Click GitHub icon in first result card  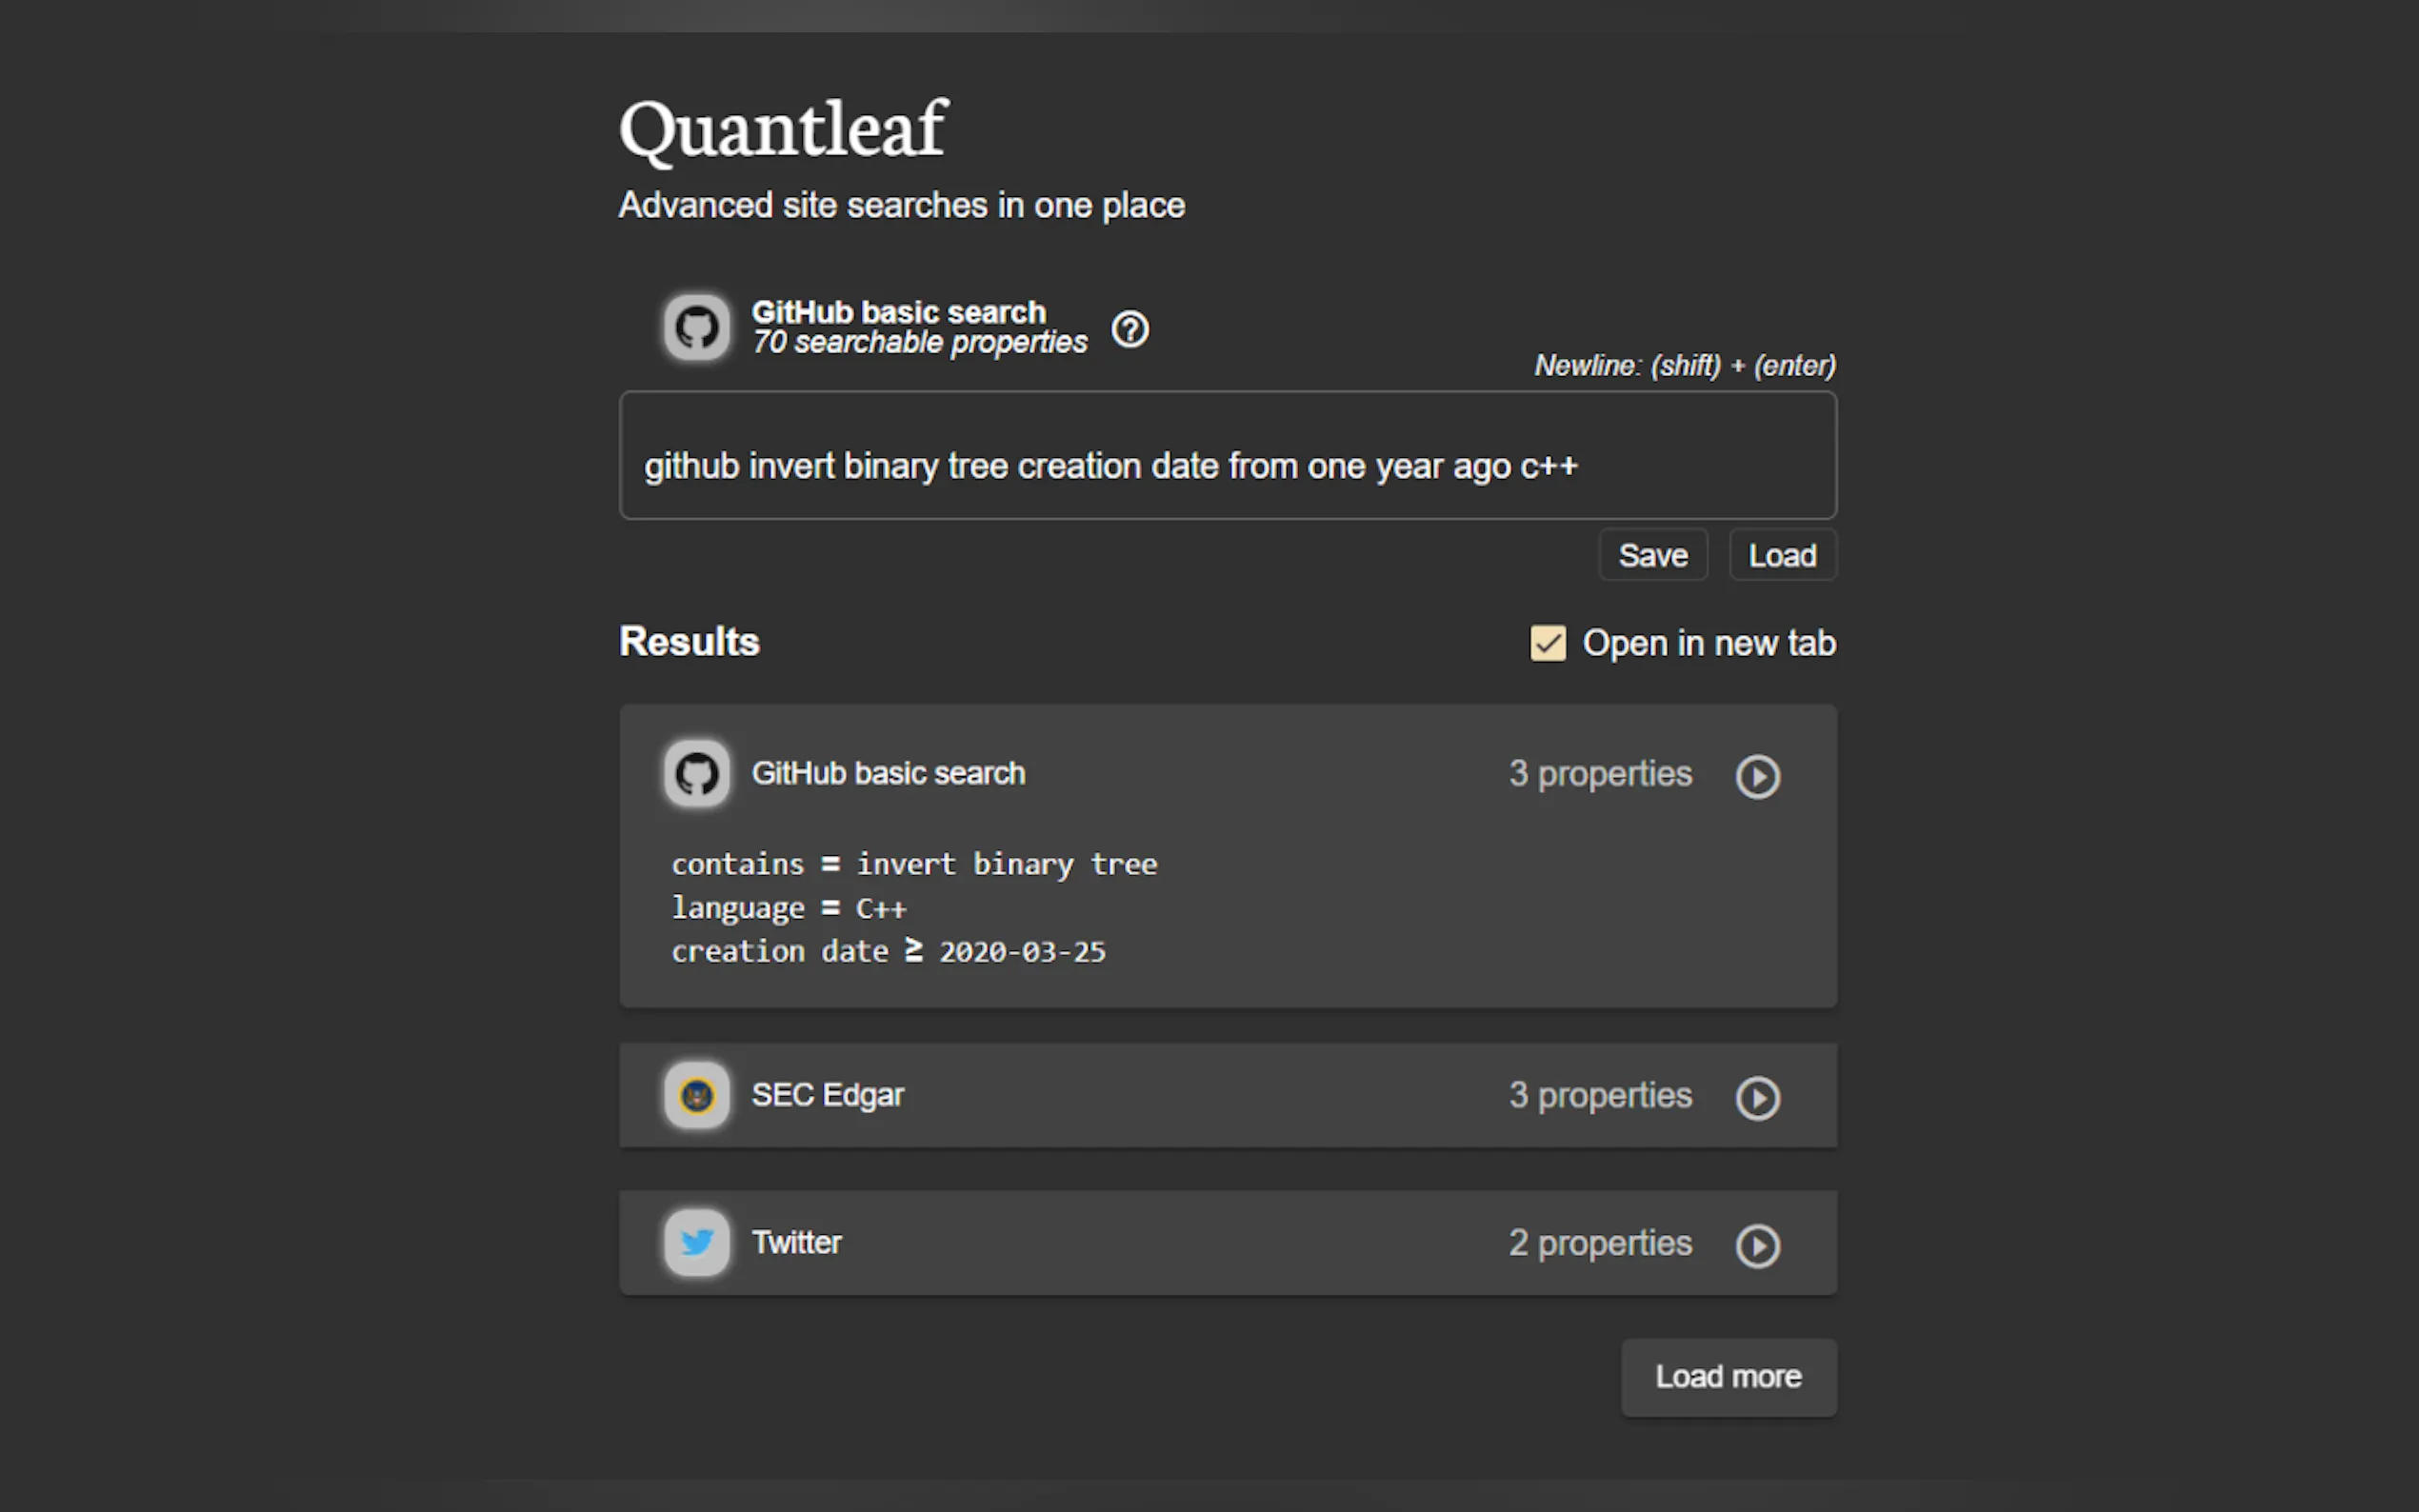tap(697, 773)
